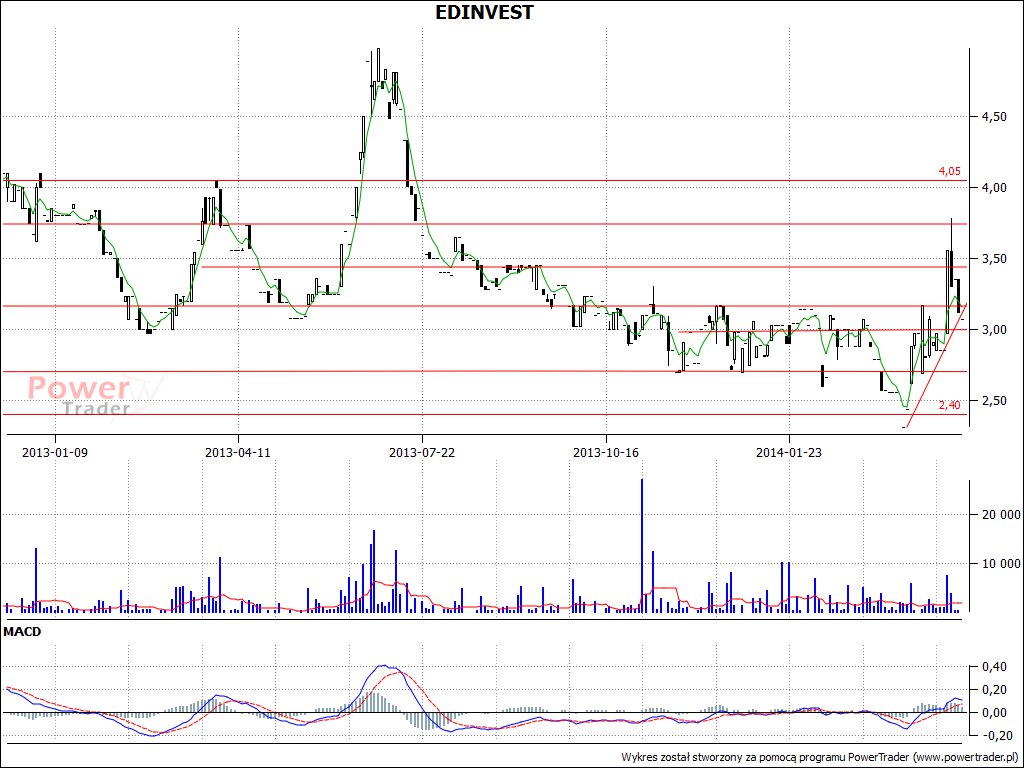Select the 2013-01-09 date label
This screenshot has width=1024, height=768.
click(x=54, y=452)
